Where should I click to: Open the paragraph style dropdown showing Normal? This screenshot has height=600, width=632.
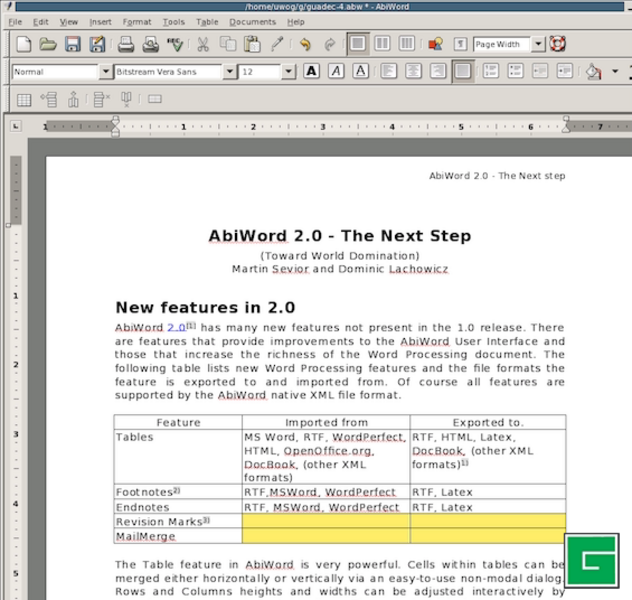click(105, 72)
